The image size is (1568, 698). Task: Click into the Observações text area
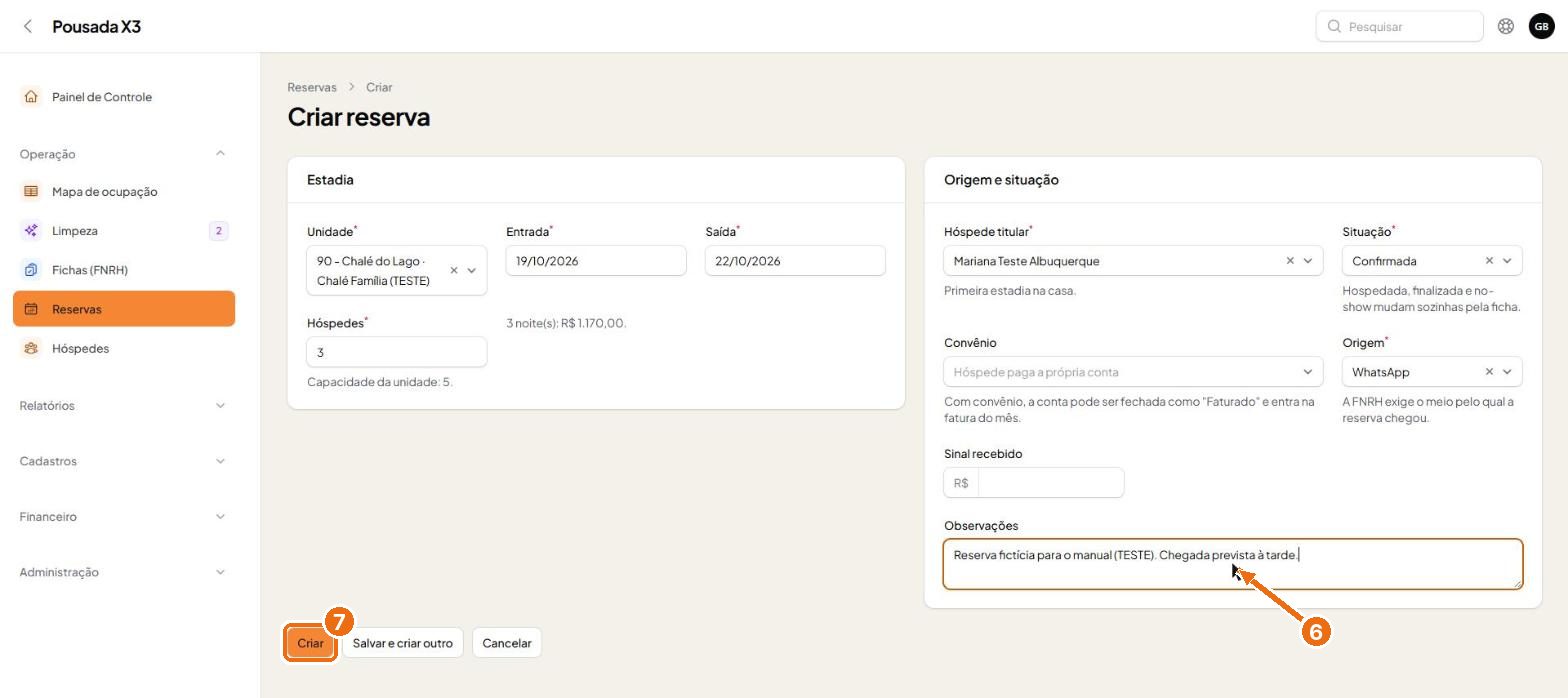1233,564
